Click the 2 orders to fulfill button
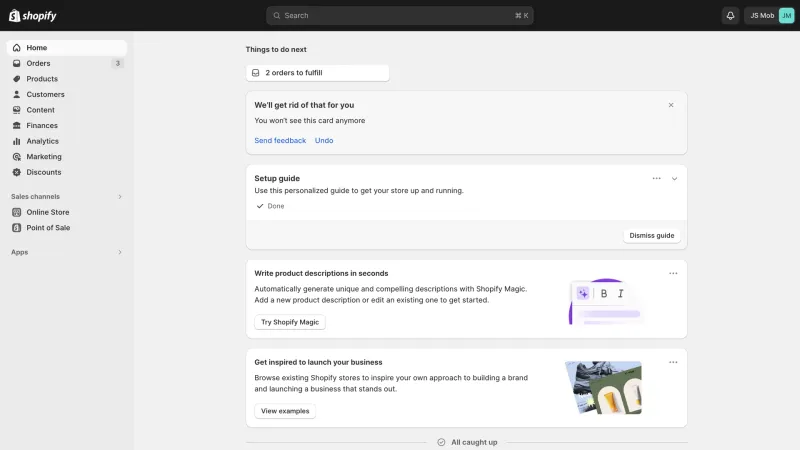Screen dimensions: 800x450 click(x=317, y=73)
